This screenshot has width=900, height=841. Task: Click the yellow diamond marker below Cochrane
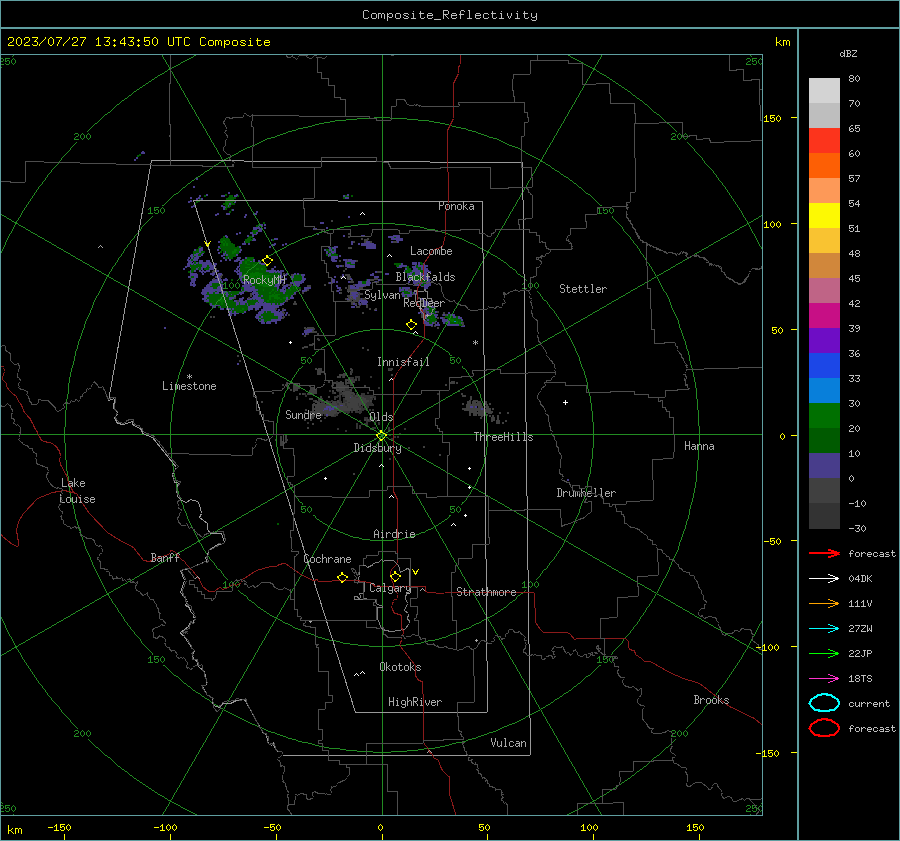(343, 577)
